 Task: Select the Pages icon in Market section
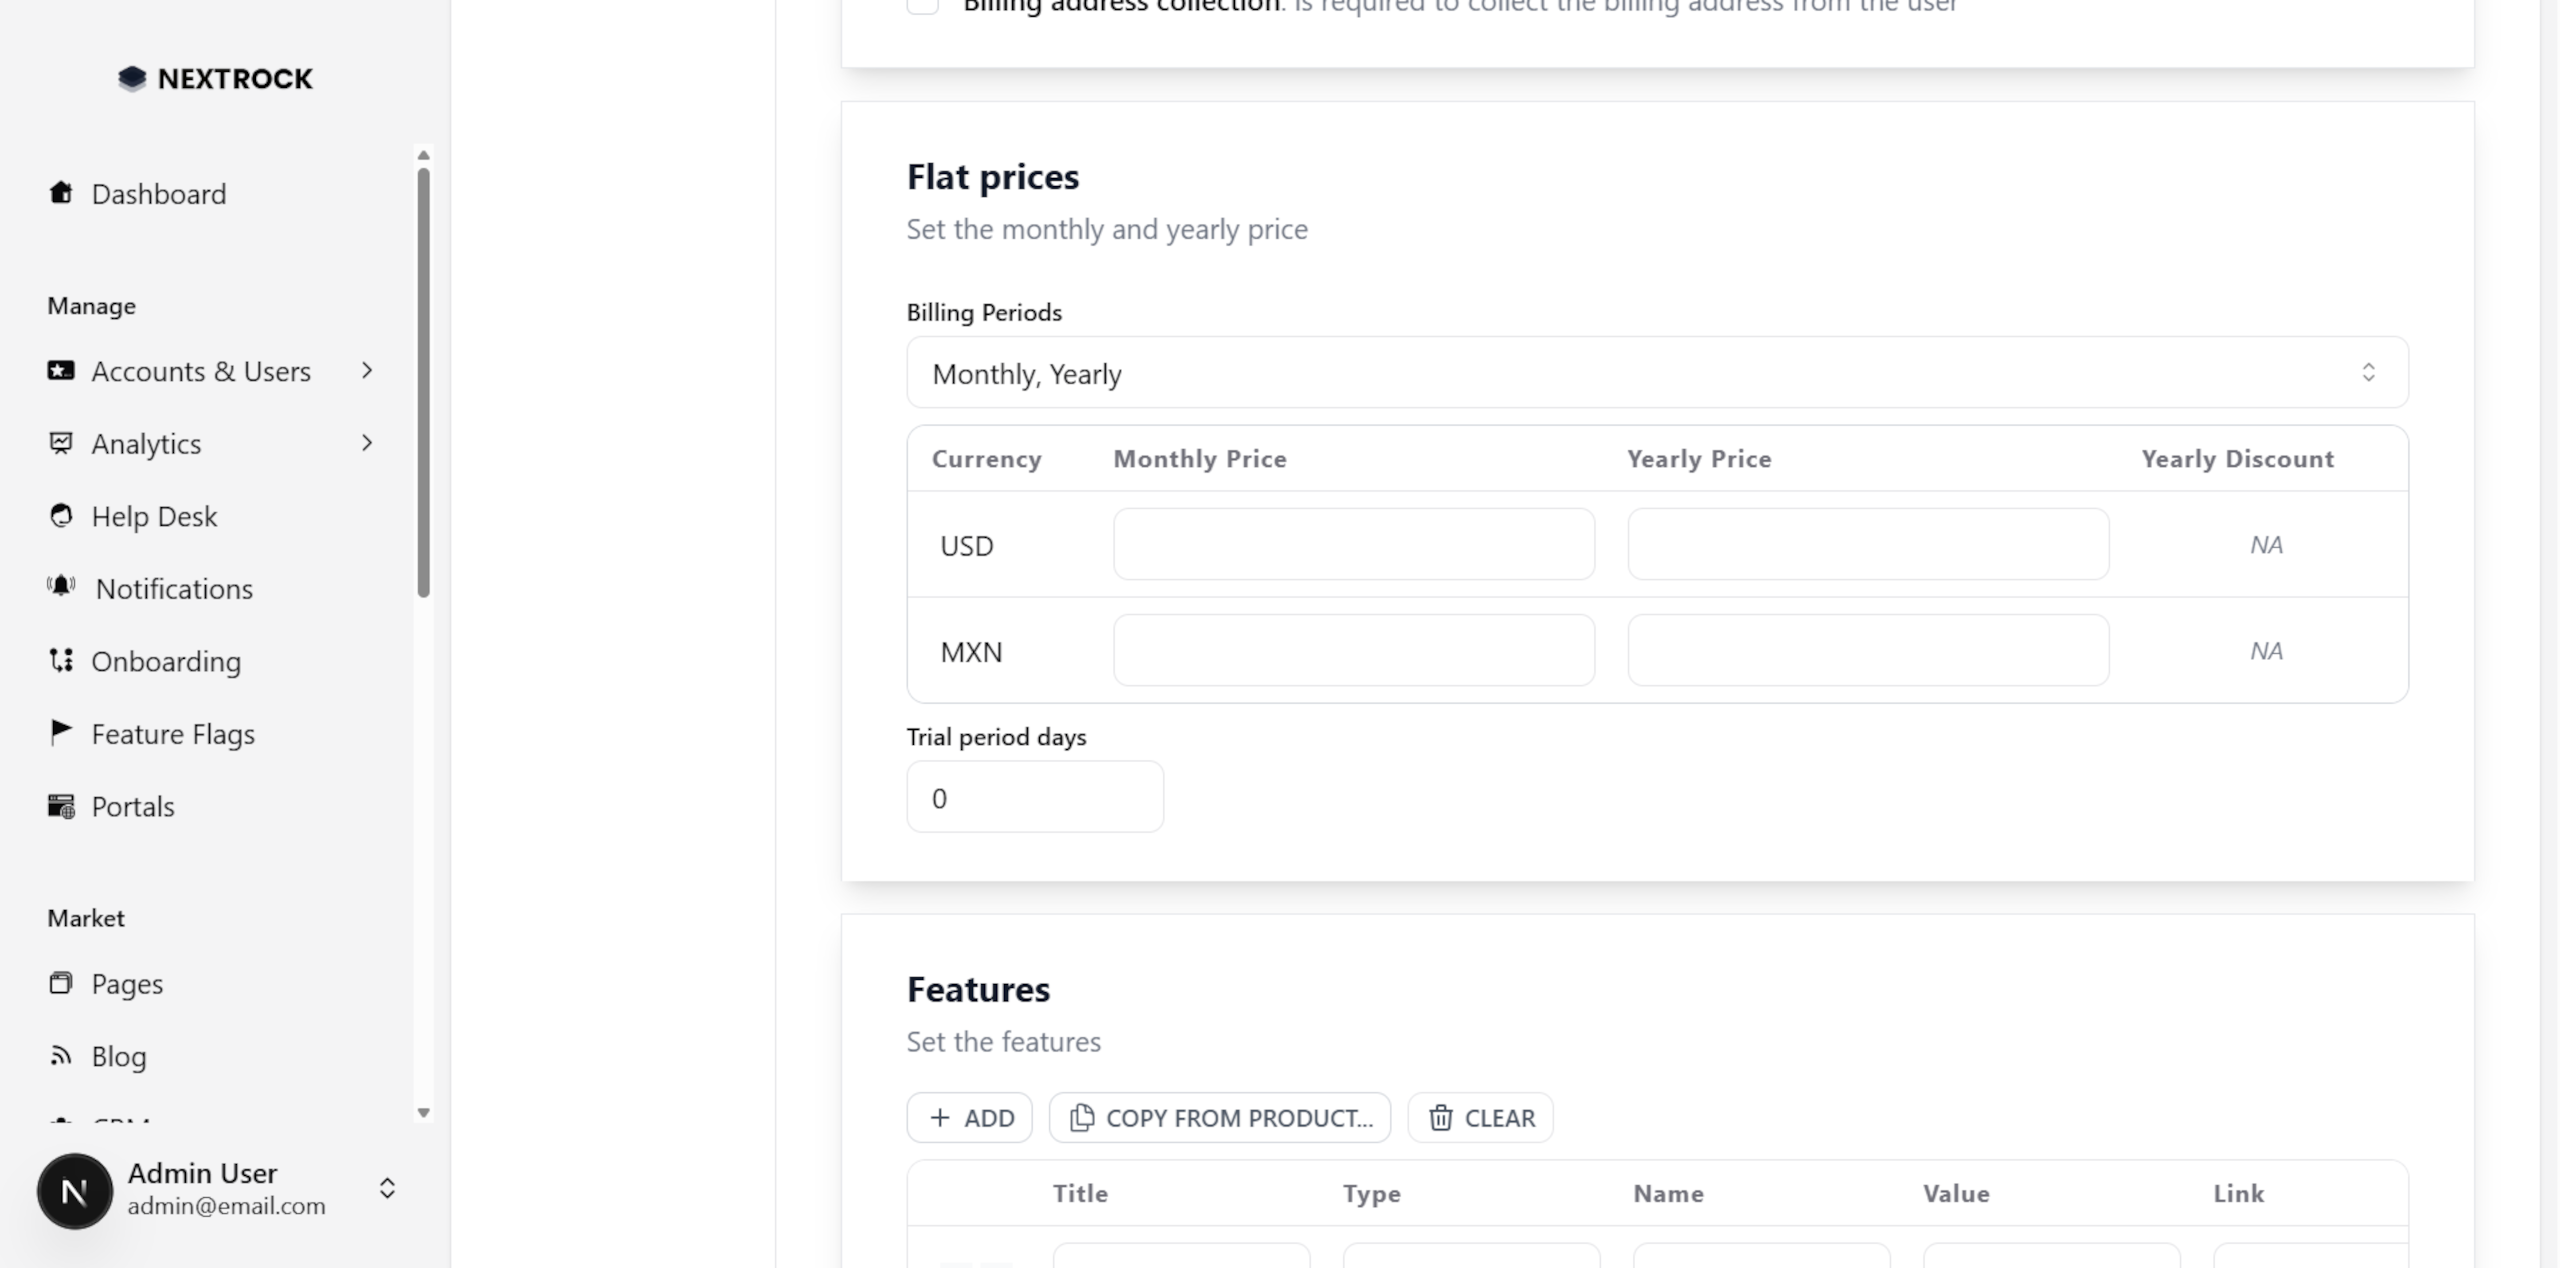pos(61,983)
